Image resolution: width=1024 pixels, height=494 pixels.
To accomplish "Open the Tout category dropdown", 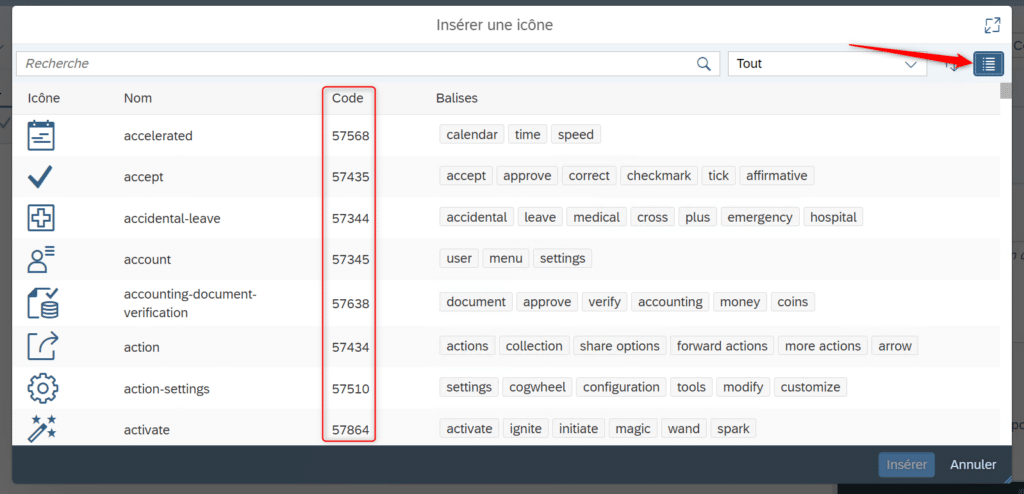I will click(828, 64).
